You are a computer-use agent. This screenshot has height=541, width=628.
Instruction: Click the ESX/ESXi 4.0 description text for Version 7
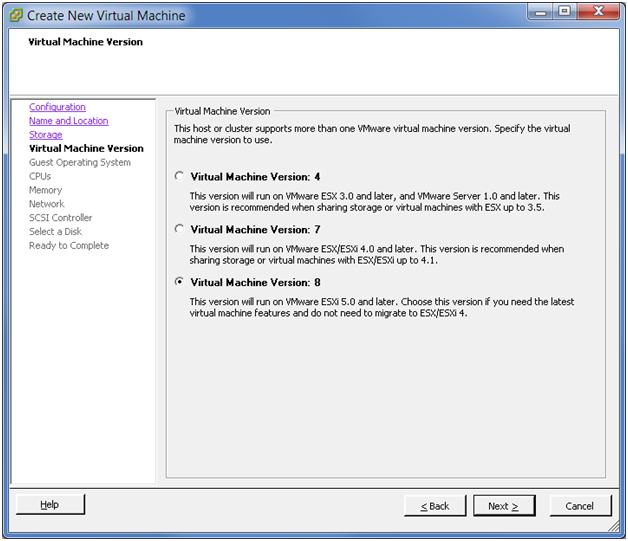pos(376,255)
